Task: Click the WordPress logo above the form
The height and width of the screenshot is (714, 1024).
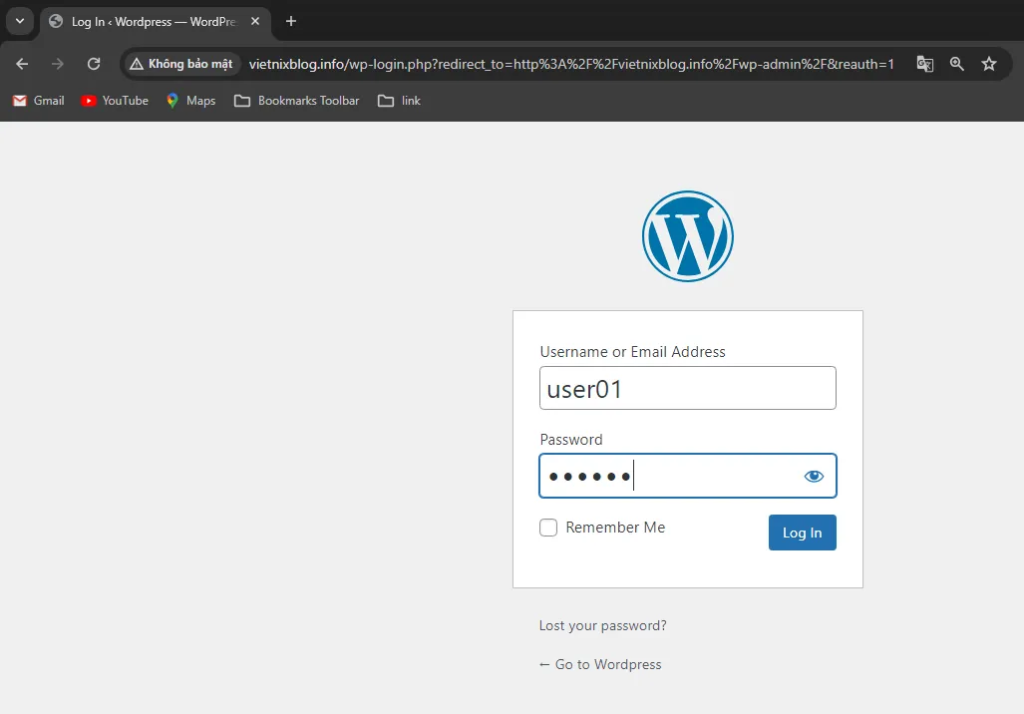Action: [687, 236]
